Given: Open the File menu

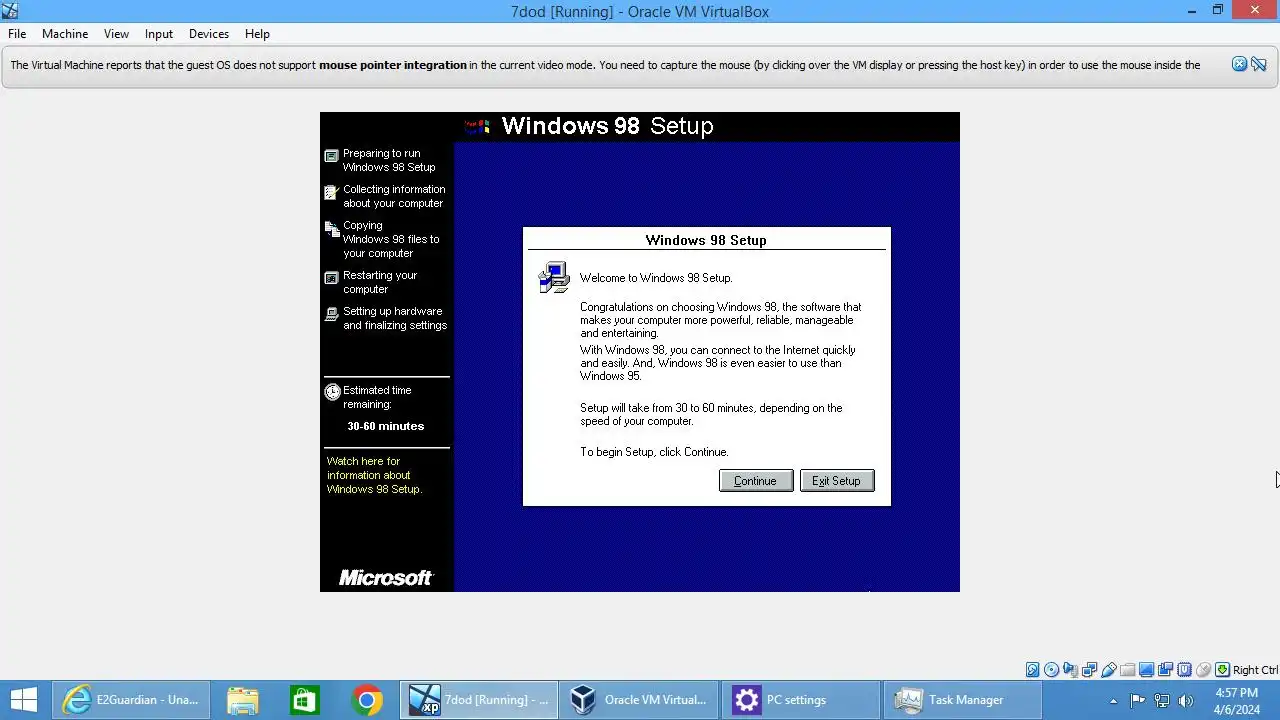Looking at the screenshot, I should [x=17, y=33].
